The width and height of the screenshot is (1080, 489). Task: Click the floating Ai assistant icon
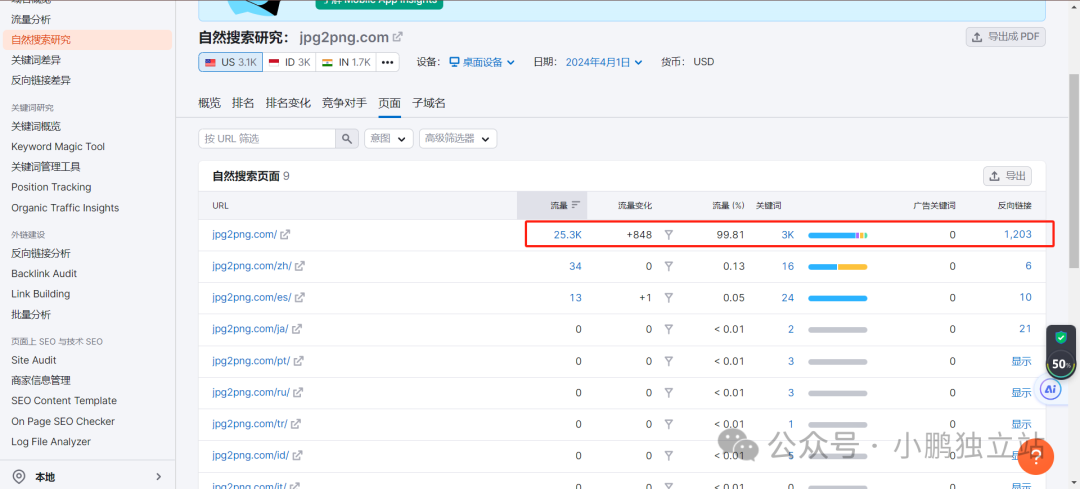1050,389
